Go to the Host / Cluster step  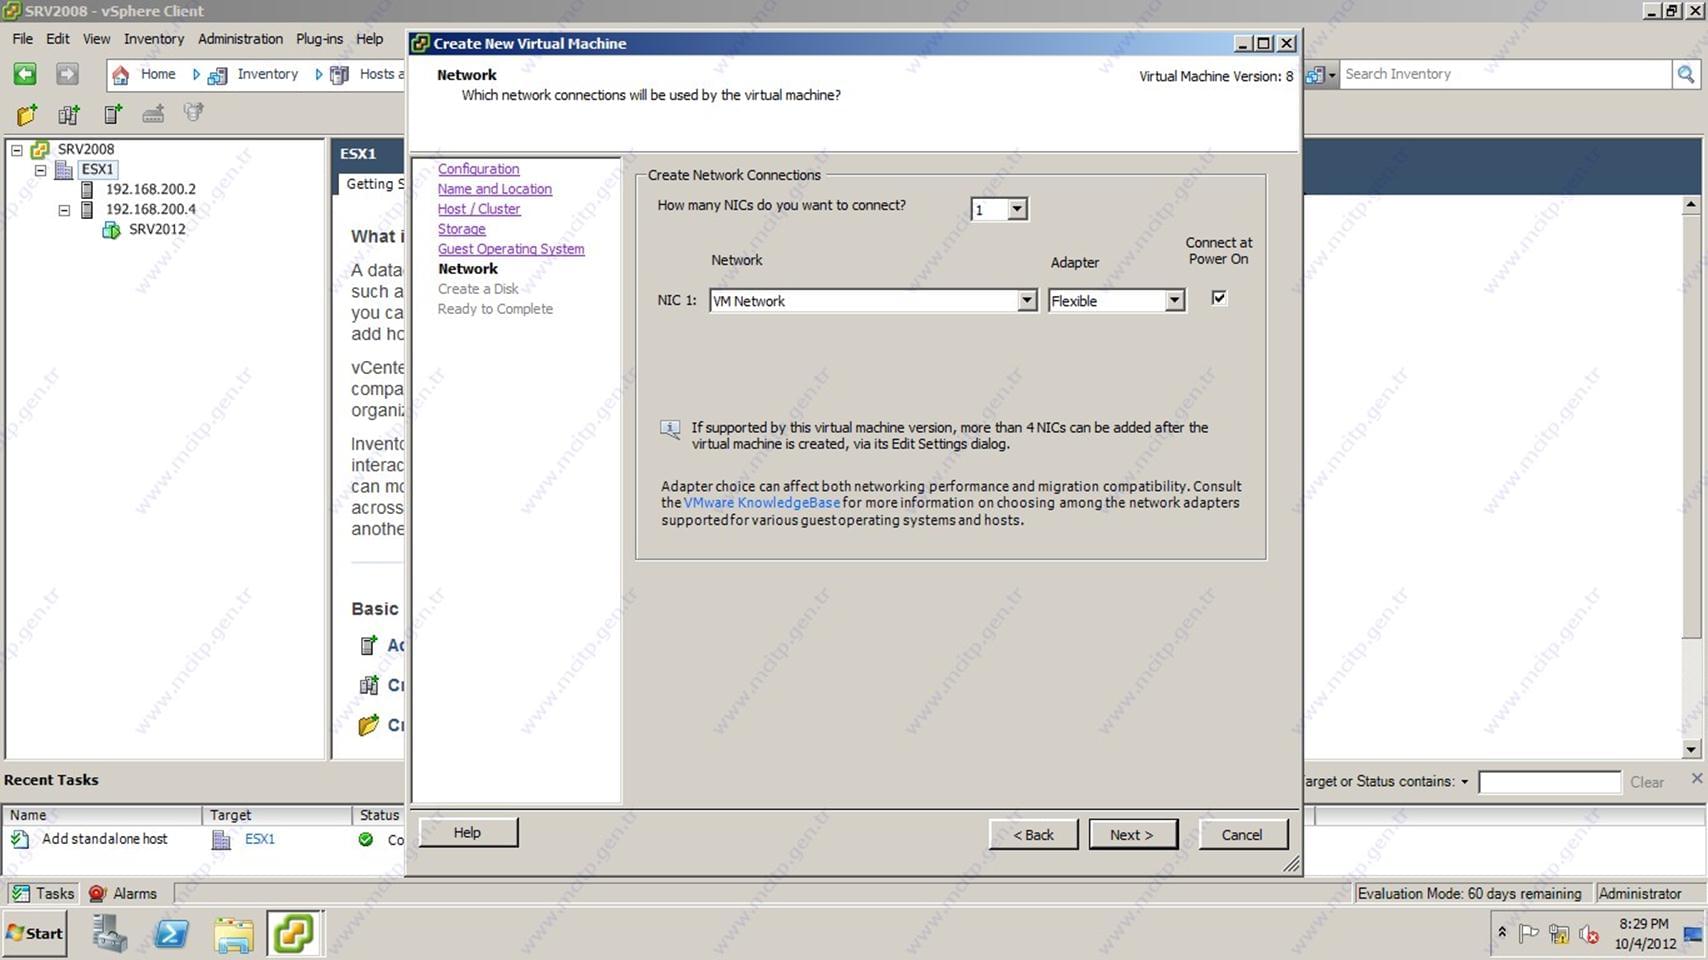[479, 209]
